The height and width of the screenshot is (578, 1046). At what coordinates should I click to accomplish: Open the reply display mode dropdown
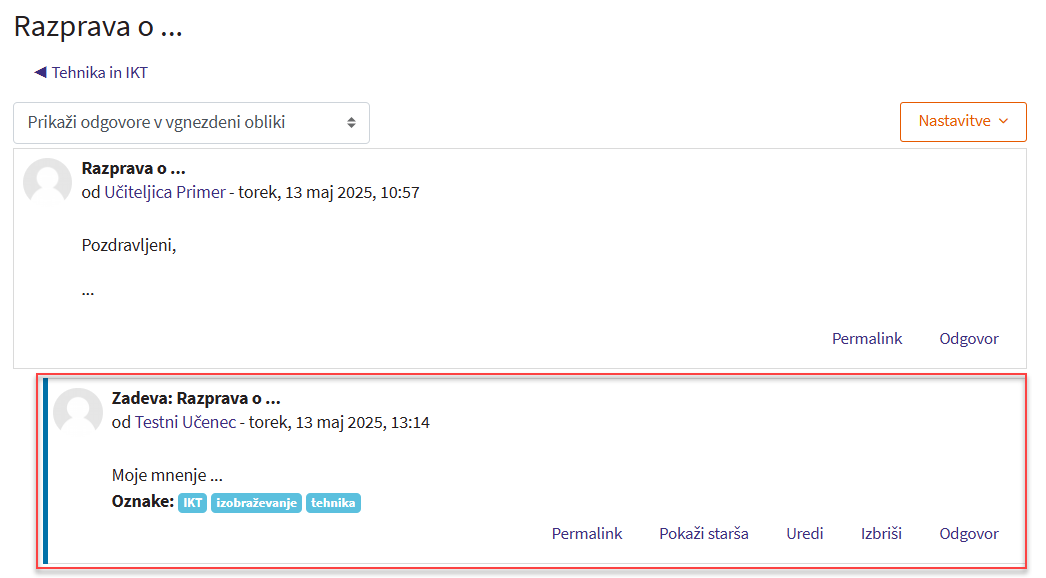coord(191,123)
